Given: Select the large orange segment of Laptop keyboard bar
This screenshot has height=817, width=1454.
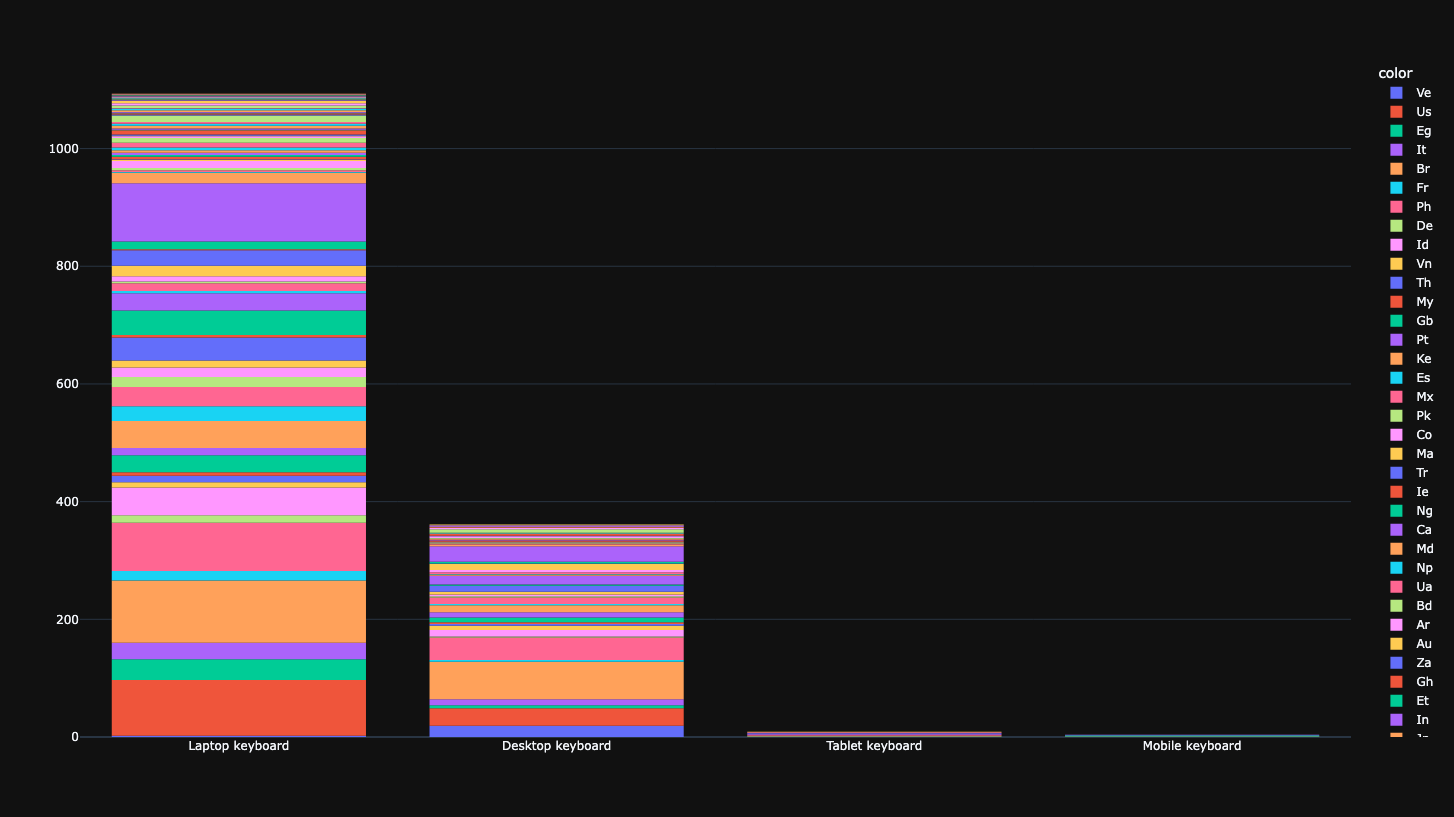Looking at the screenshot, I should (239, 612).
